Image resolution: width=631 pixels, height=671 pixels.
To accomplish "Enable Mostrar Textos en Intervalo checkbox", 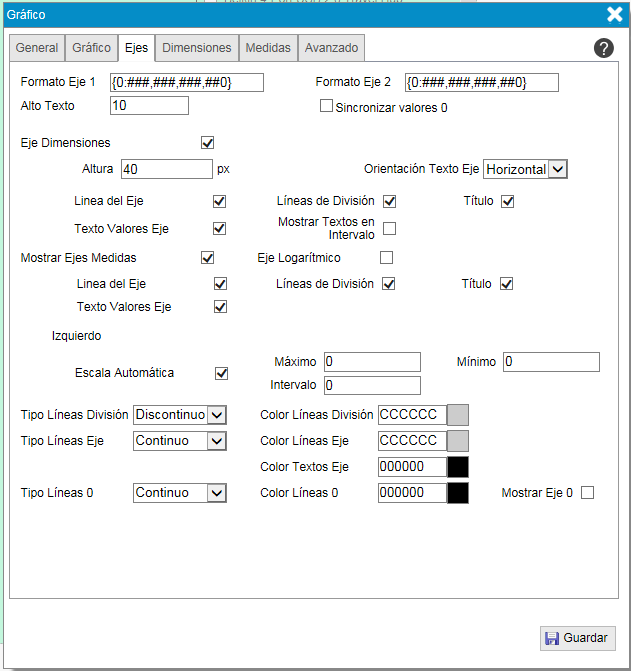I will point(389,228).
